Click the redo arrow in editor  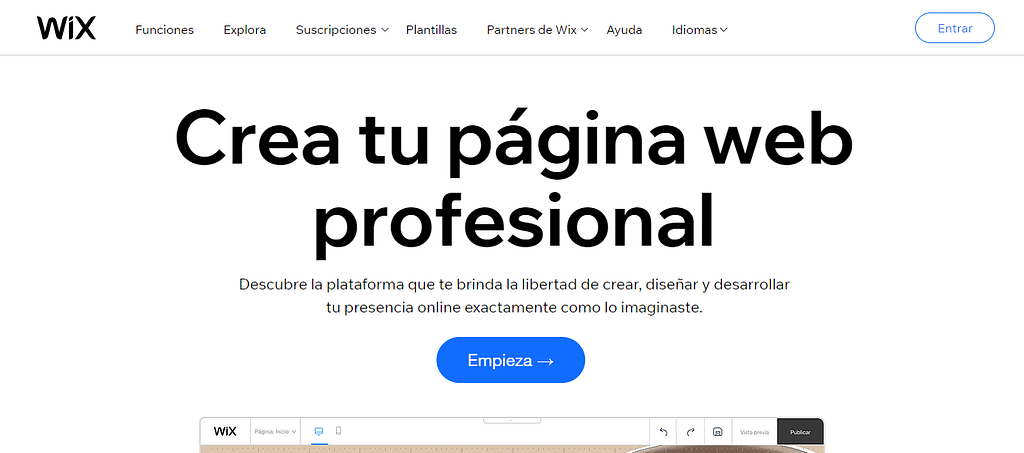click(690, 431)
